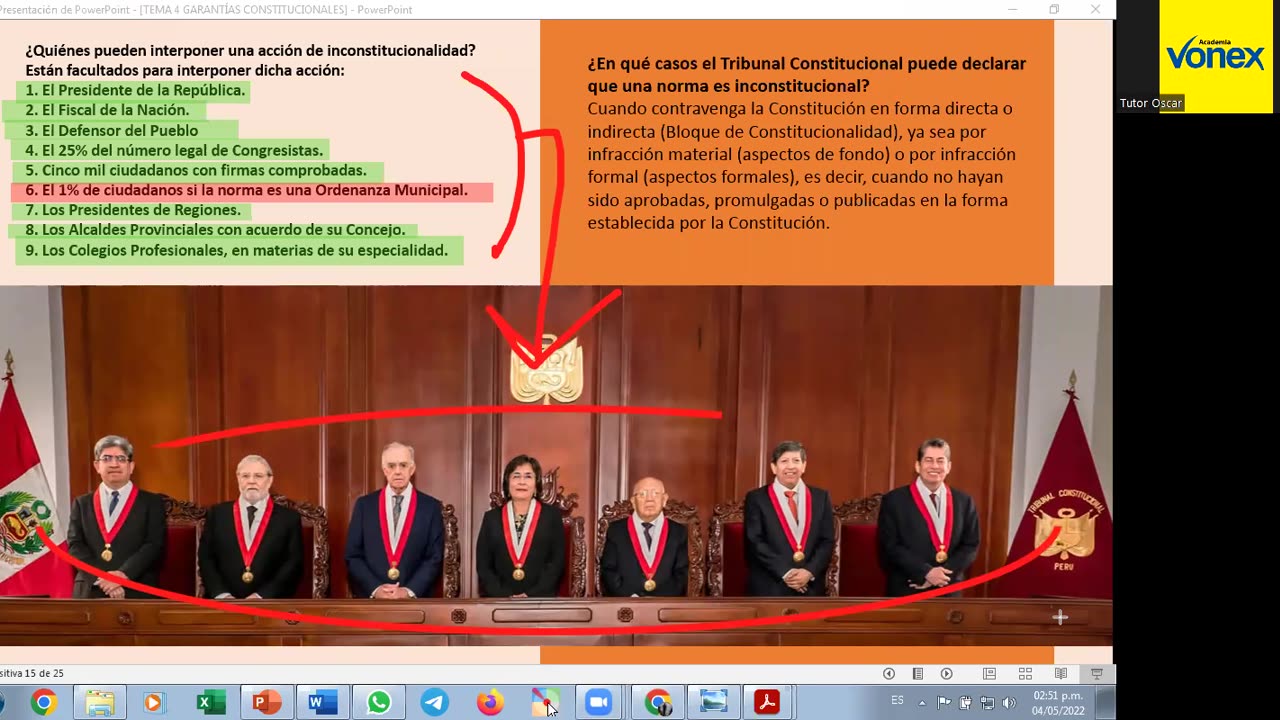The image size is (1280, 720).
Task: Click the Show Desktop strip
Action: coord(1106,703)
